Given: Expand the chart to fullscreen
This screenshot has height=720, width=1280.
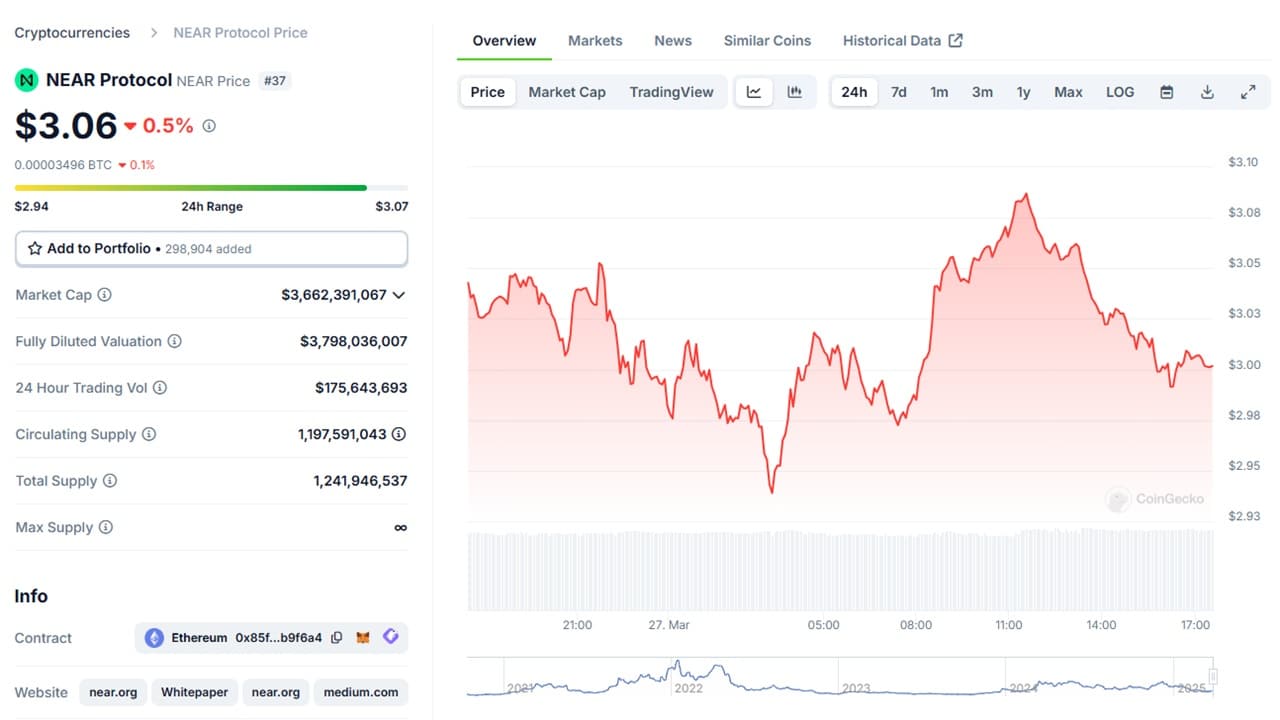Looking at the screenshot, I should [x=1248, y=92].
